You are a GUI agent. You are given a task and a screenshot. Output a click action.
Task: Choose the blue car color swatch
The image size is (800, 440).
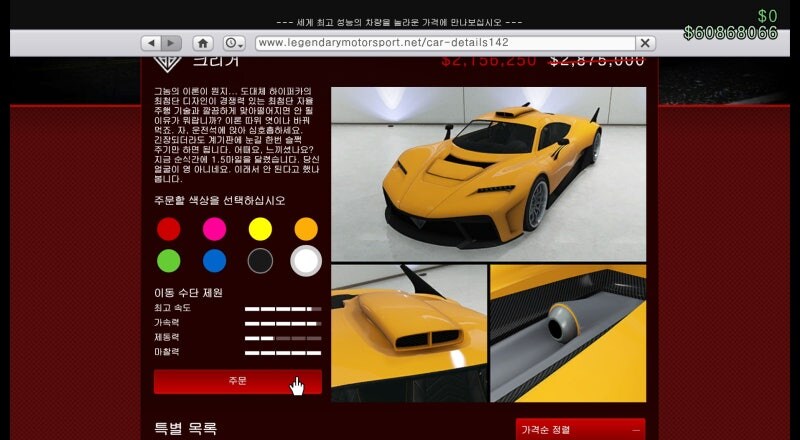point(214,261)
